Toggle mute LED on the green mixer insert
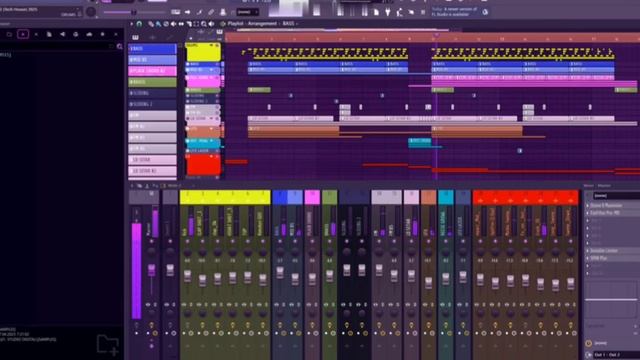Image resolution: width=640 pixels, height=360 pixels. (x=329, y=241)
